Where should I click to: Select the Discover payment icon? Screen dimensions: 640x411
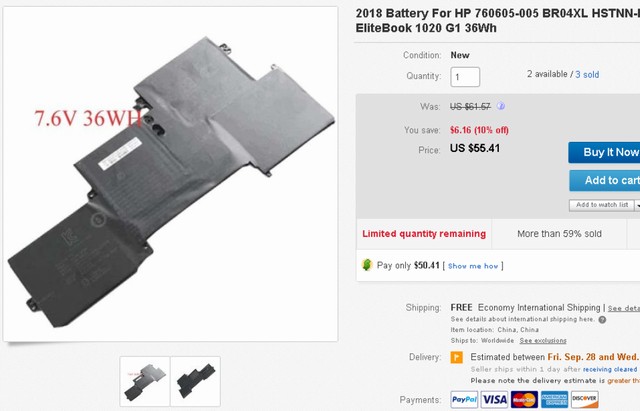tap(584, 399)
